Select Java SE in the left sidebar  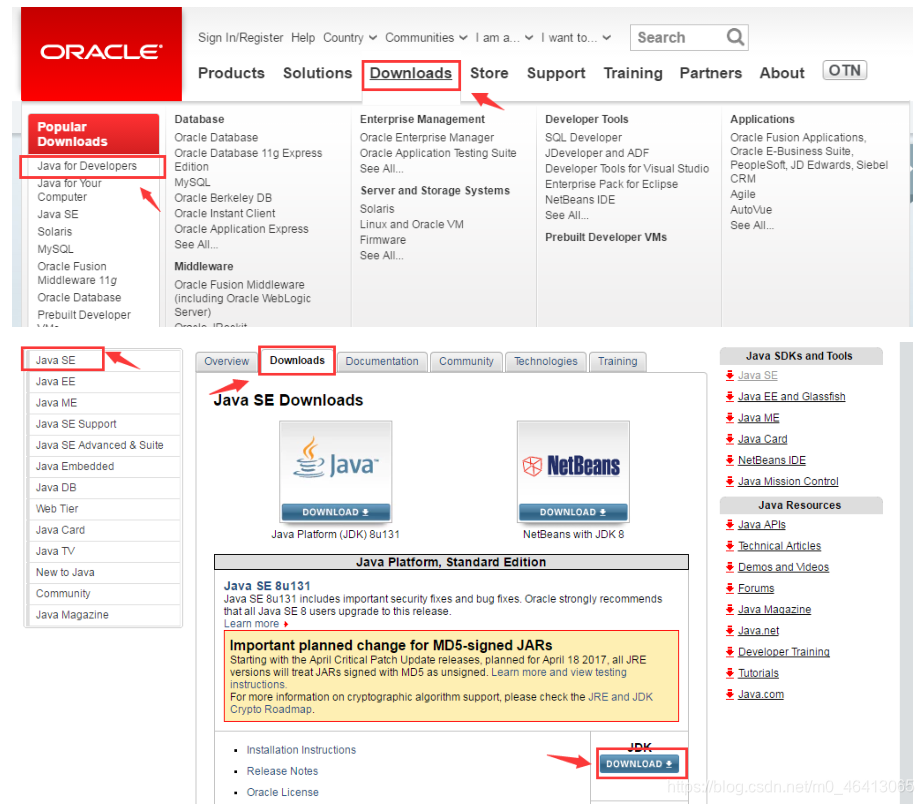click(x=55, y=360)
